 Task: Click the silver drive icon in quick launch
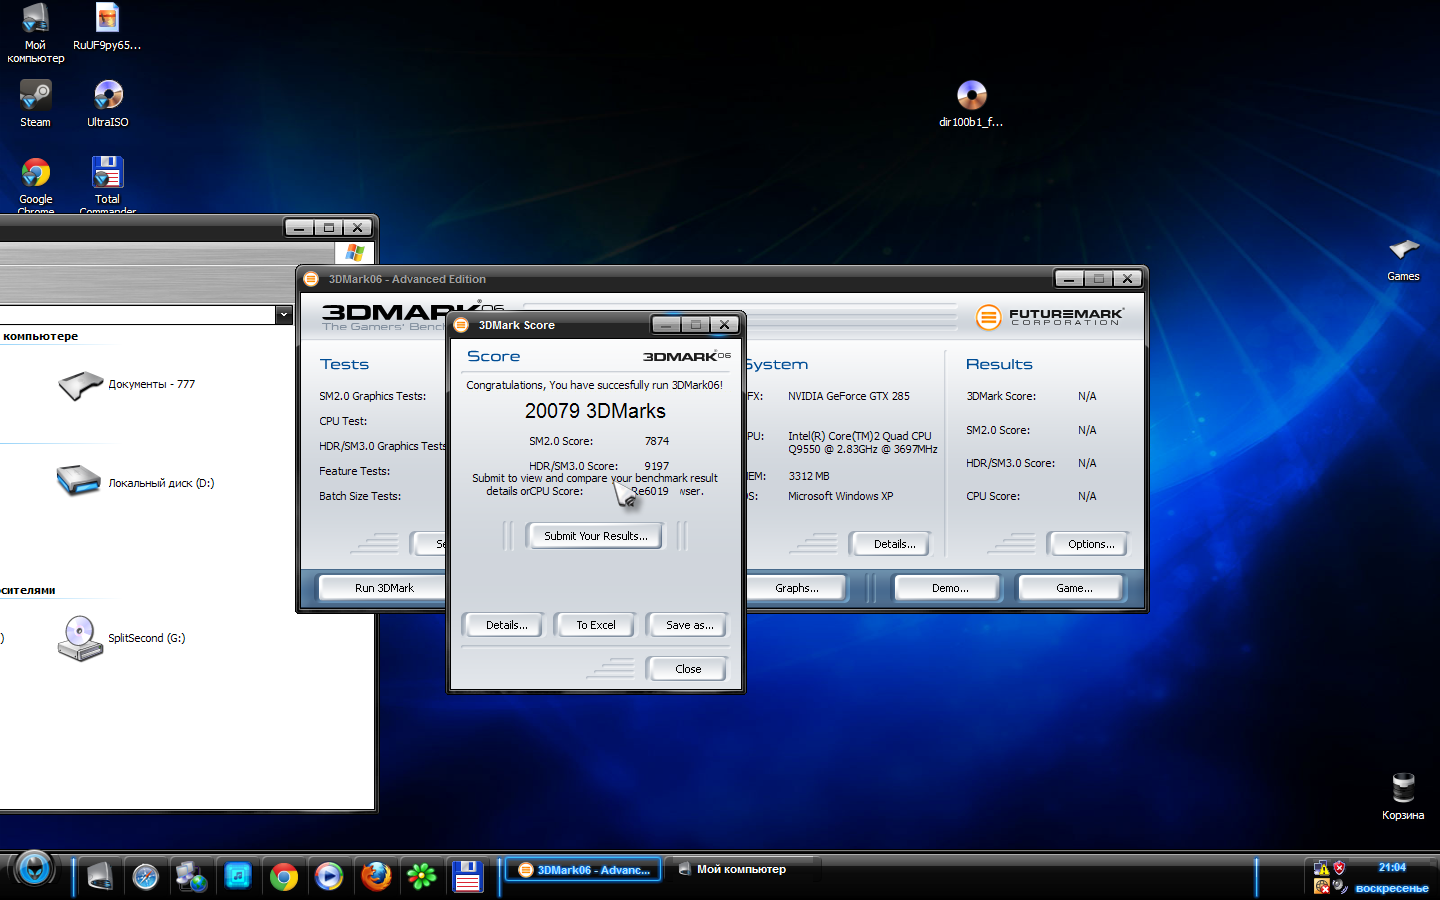click(100, 877)
